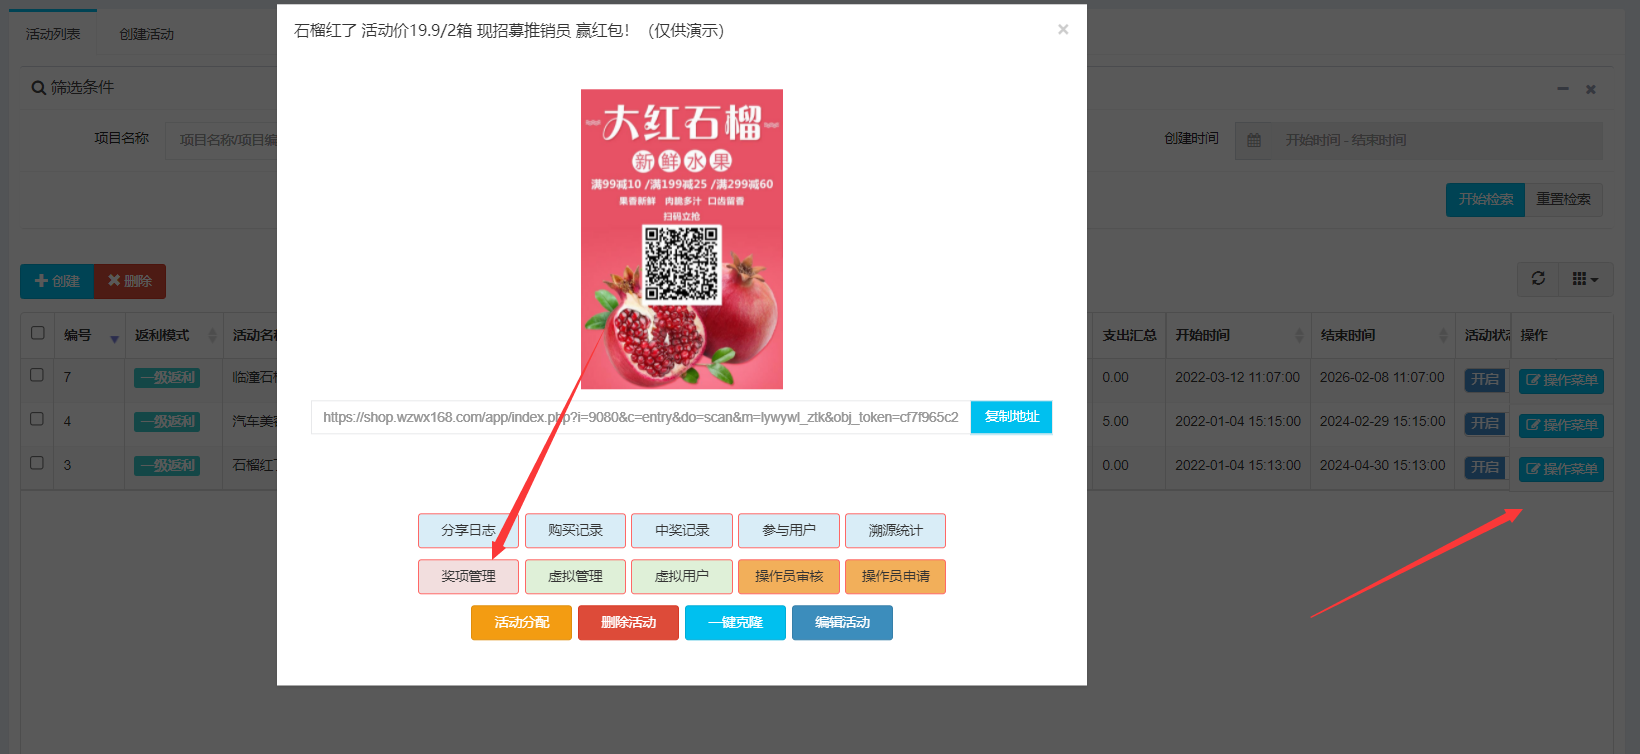Check the checkbox for row 7
This screenshot has height=754, width=1640.
coord(37,375)
